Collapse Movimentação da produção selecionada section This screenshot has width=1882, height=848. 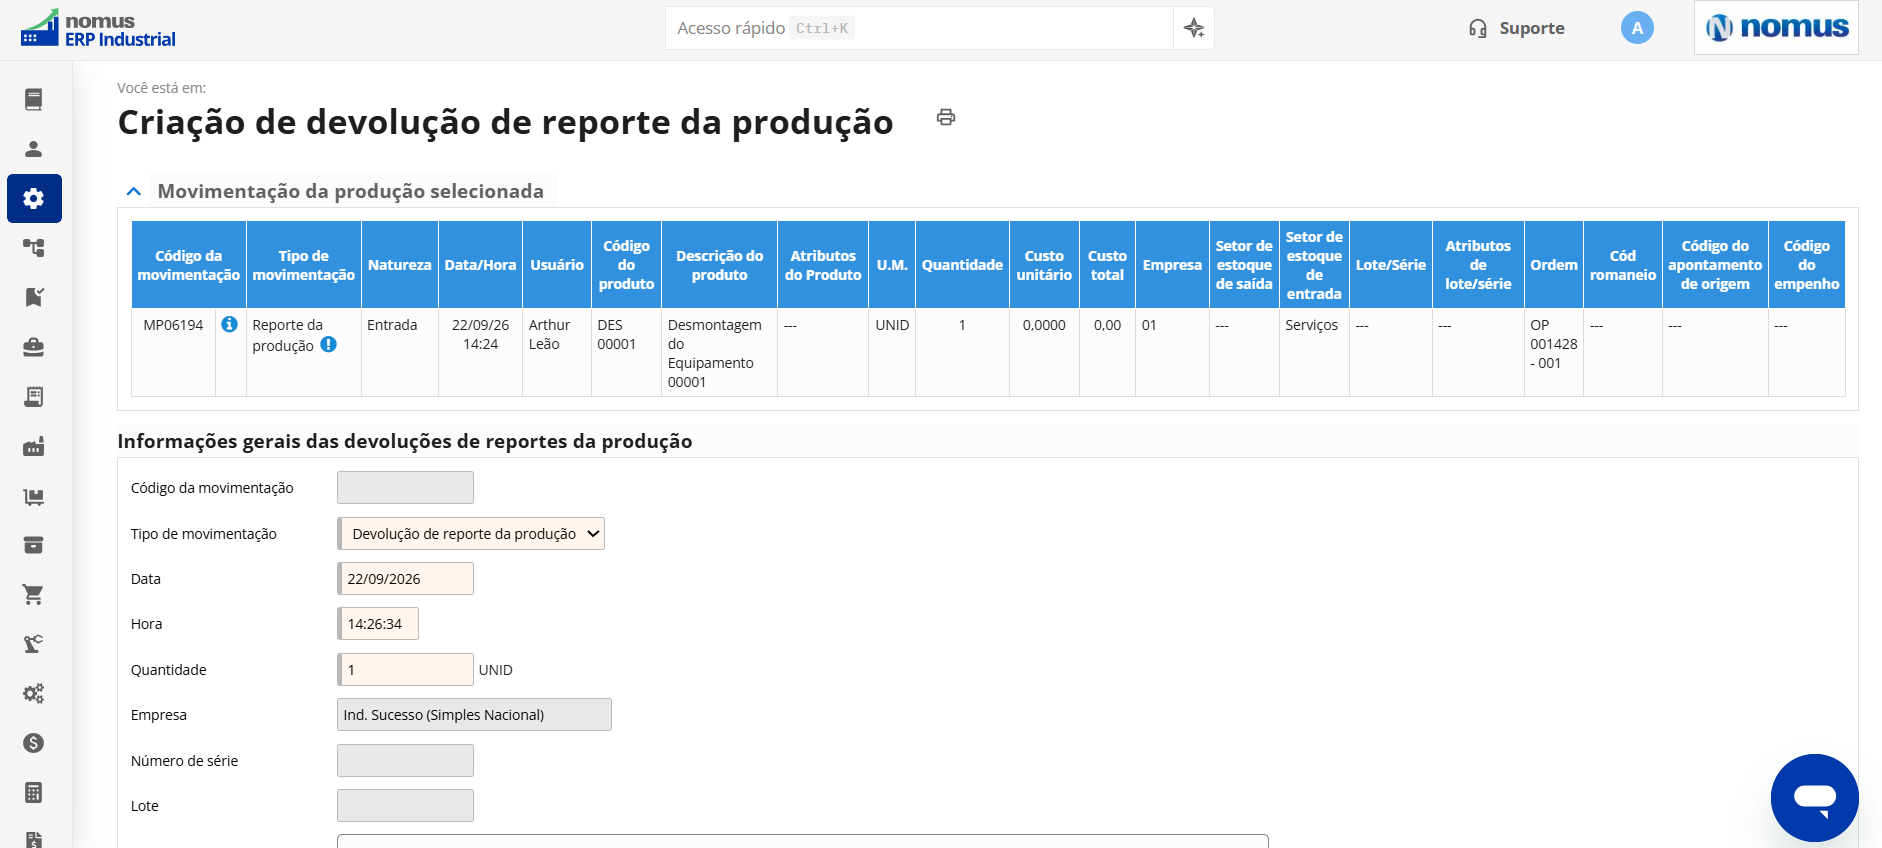coord(133,191)
